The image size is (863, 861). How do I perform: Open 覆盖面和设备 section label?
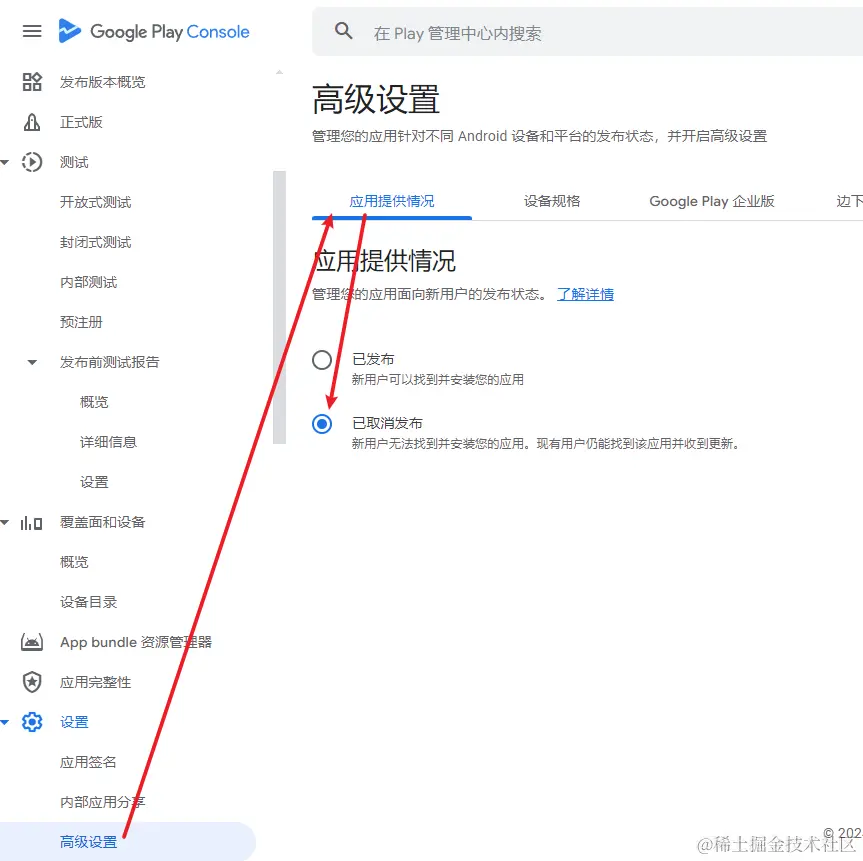point(102,522)
